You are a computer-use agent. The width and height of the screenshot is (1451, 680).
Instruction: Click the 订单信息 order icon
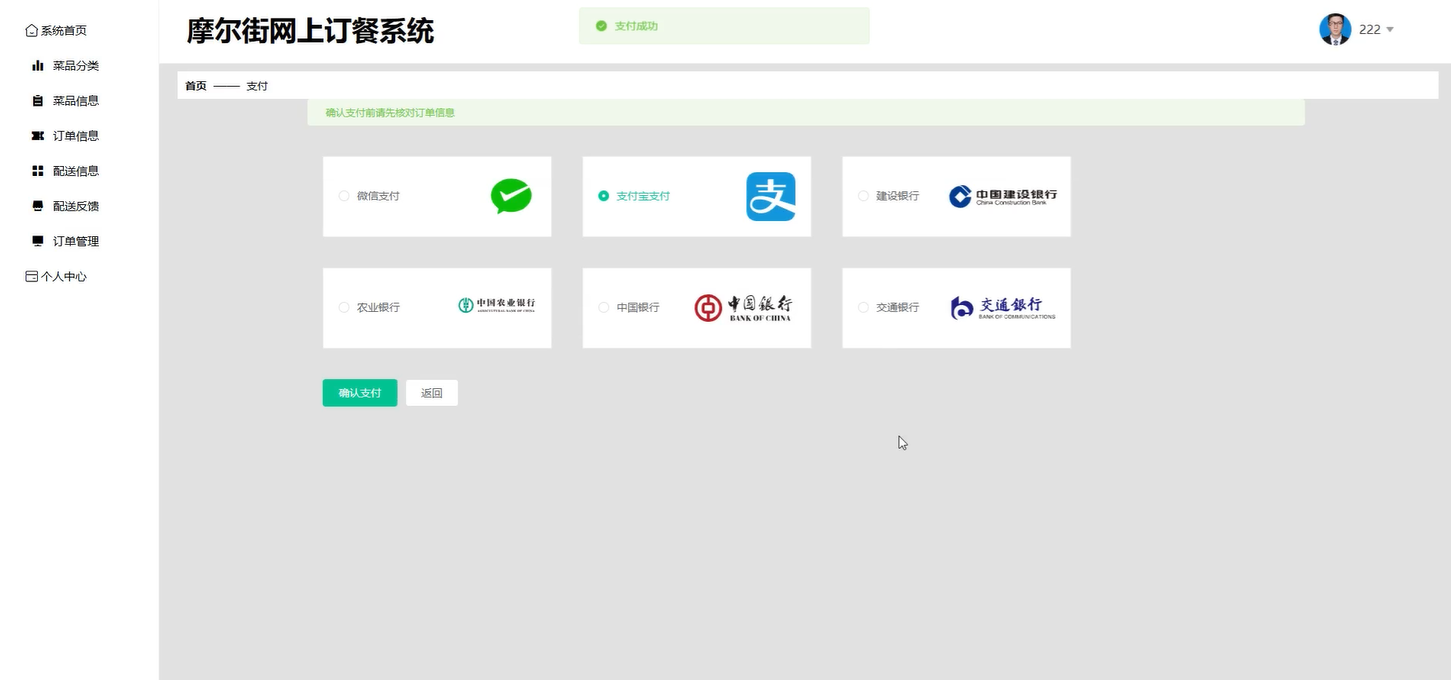(x=36, y=135)
